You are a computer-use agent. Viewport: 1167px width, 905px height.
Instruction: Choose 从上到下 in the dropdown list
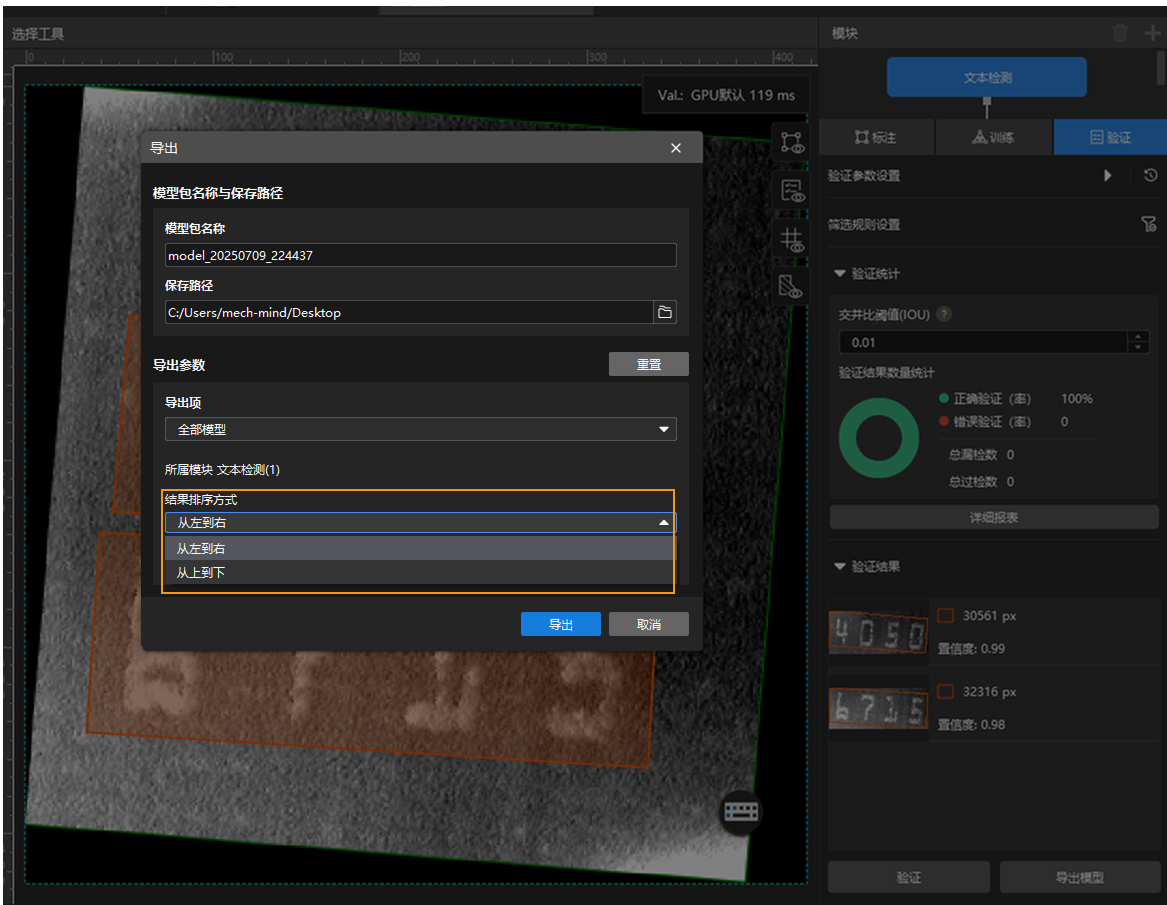pyautogui.click(x=421, y=572)
